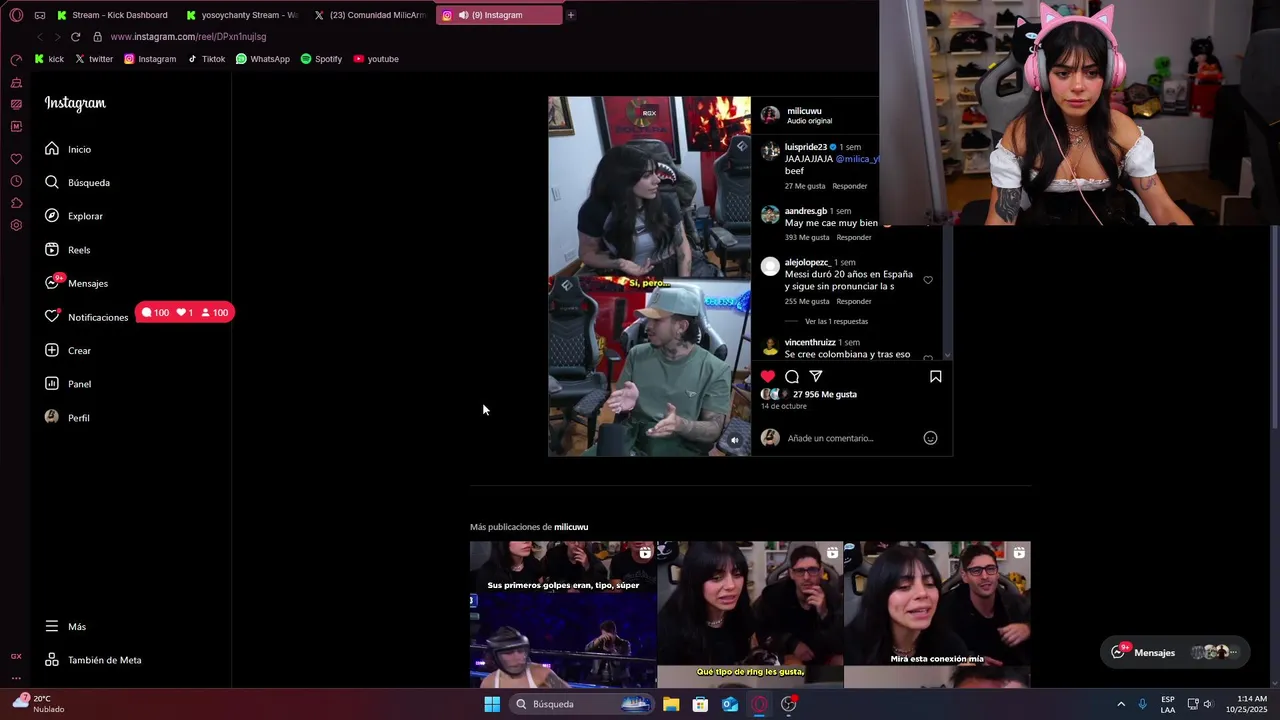Share the reel with paper plane icon

(816, 377)
